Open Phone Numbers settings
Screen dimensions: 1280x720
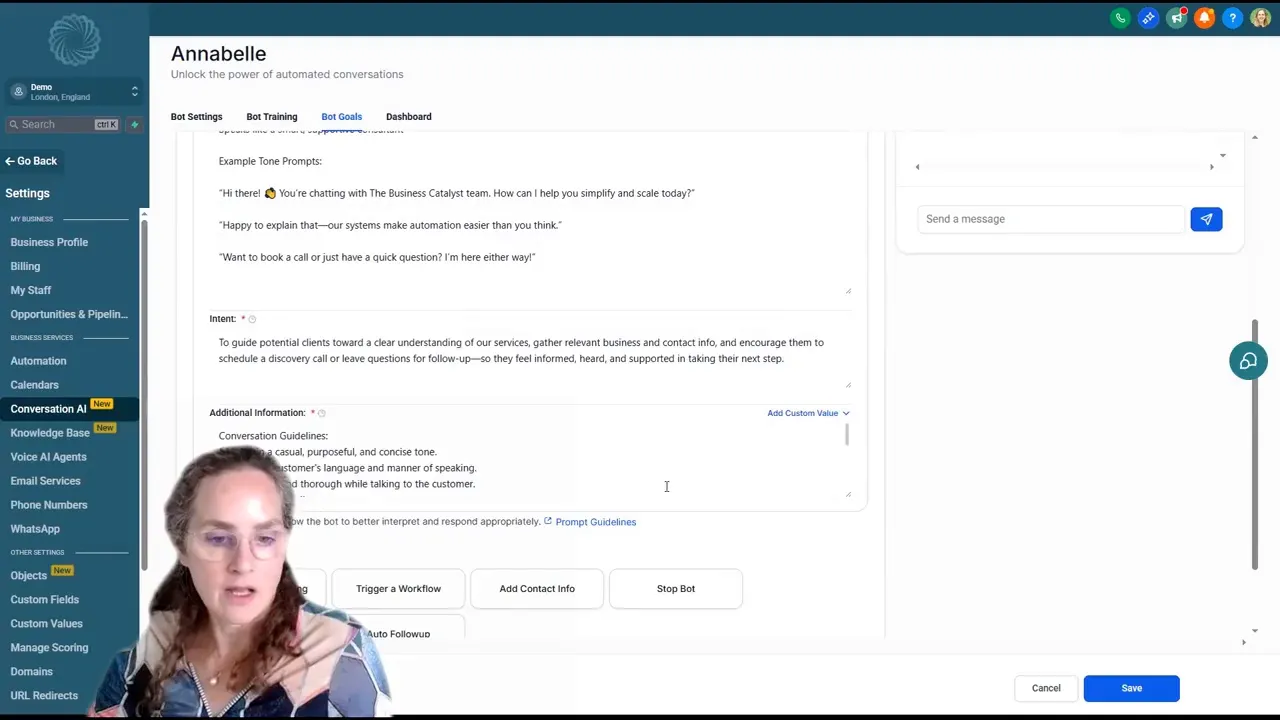click(49, 505)
